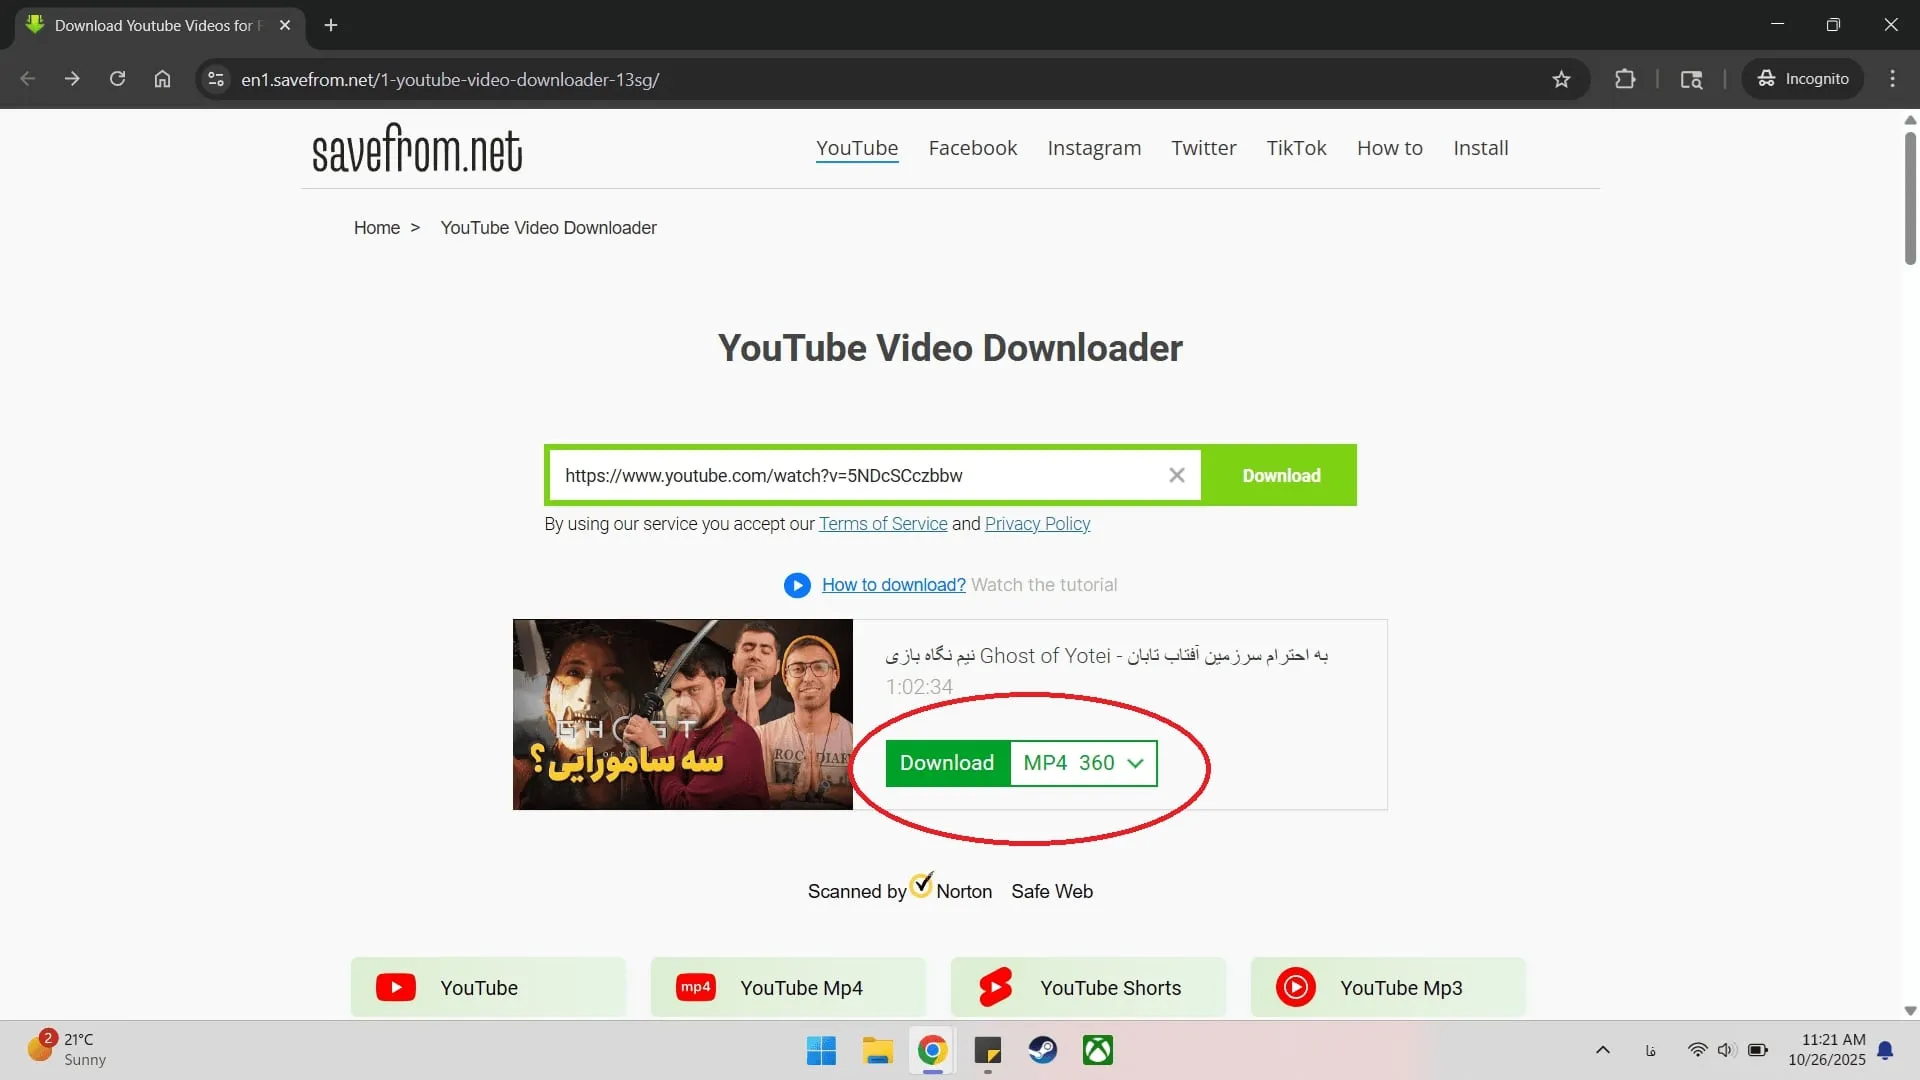Click the YouTube Mp3 shortcut button

1387,988
